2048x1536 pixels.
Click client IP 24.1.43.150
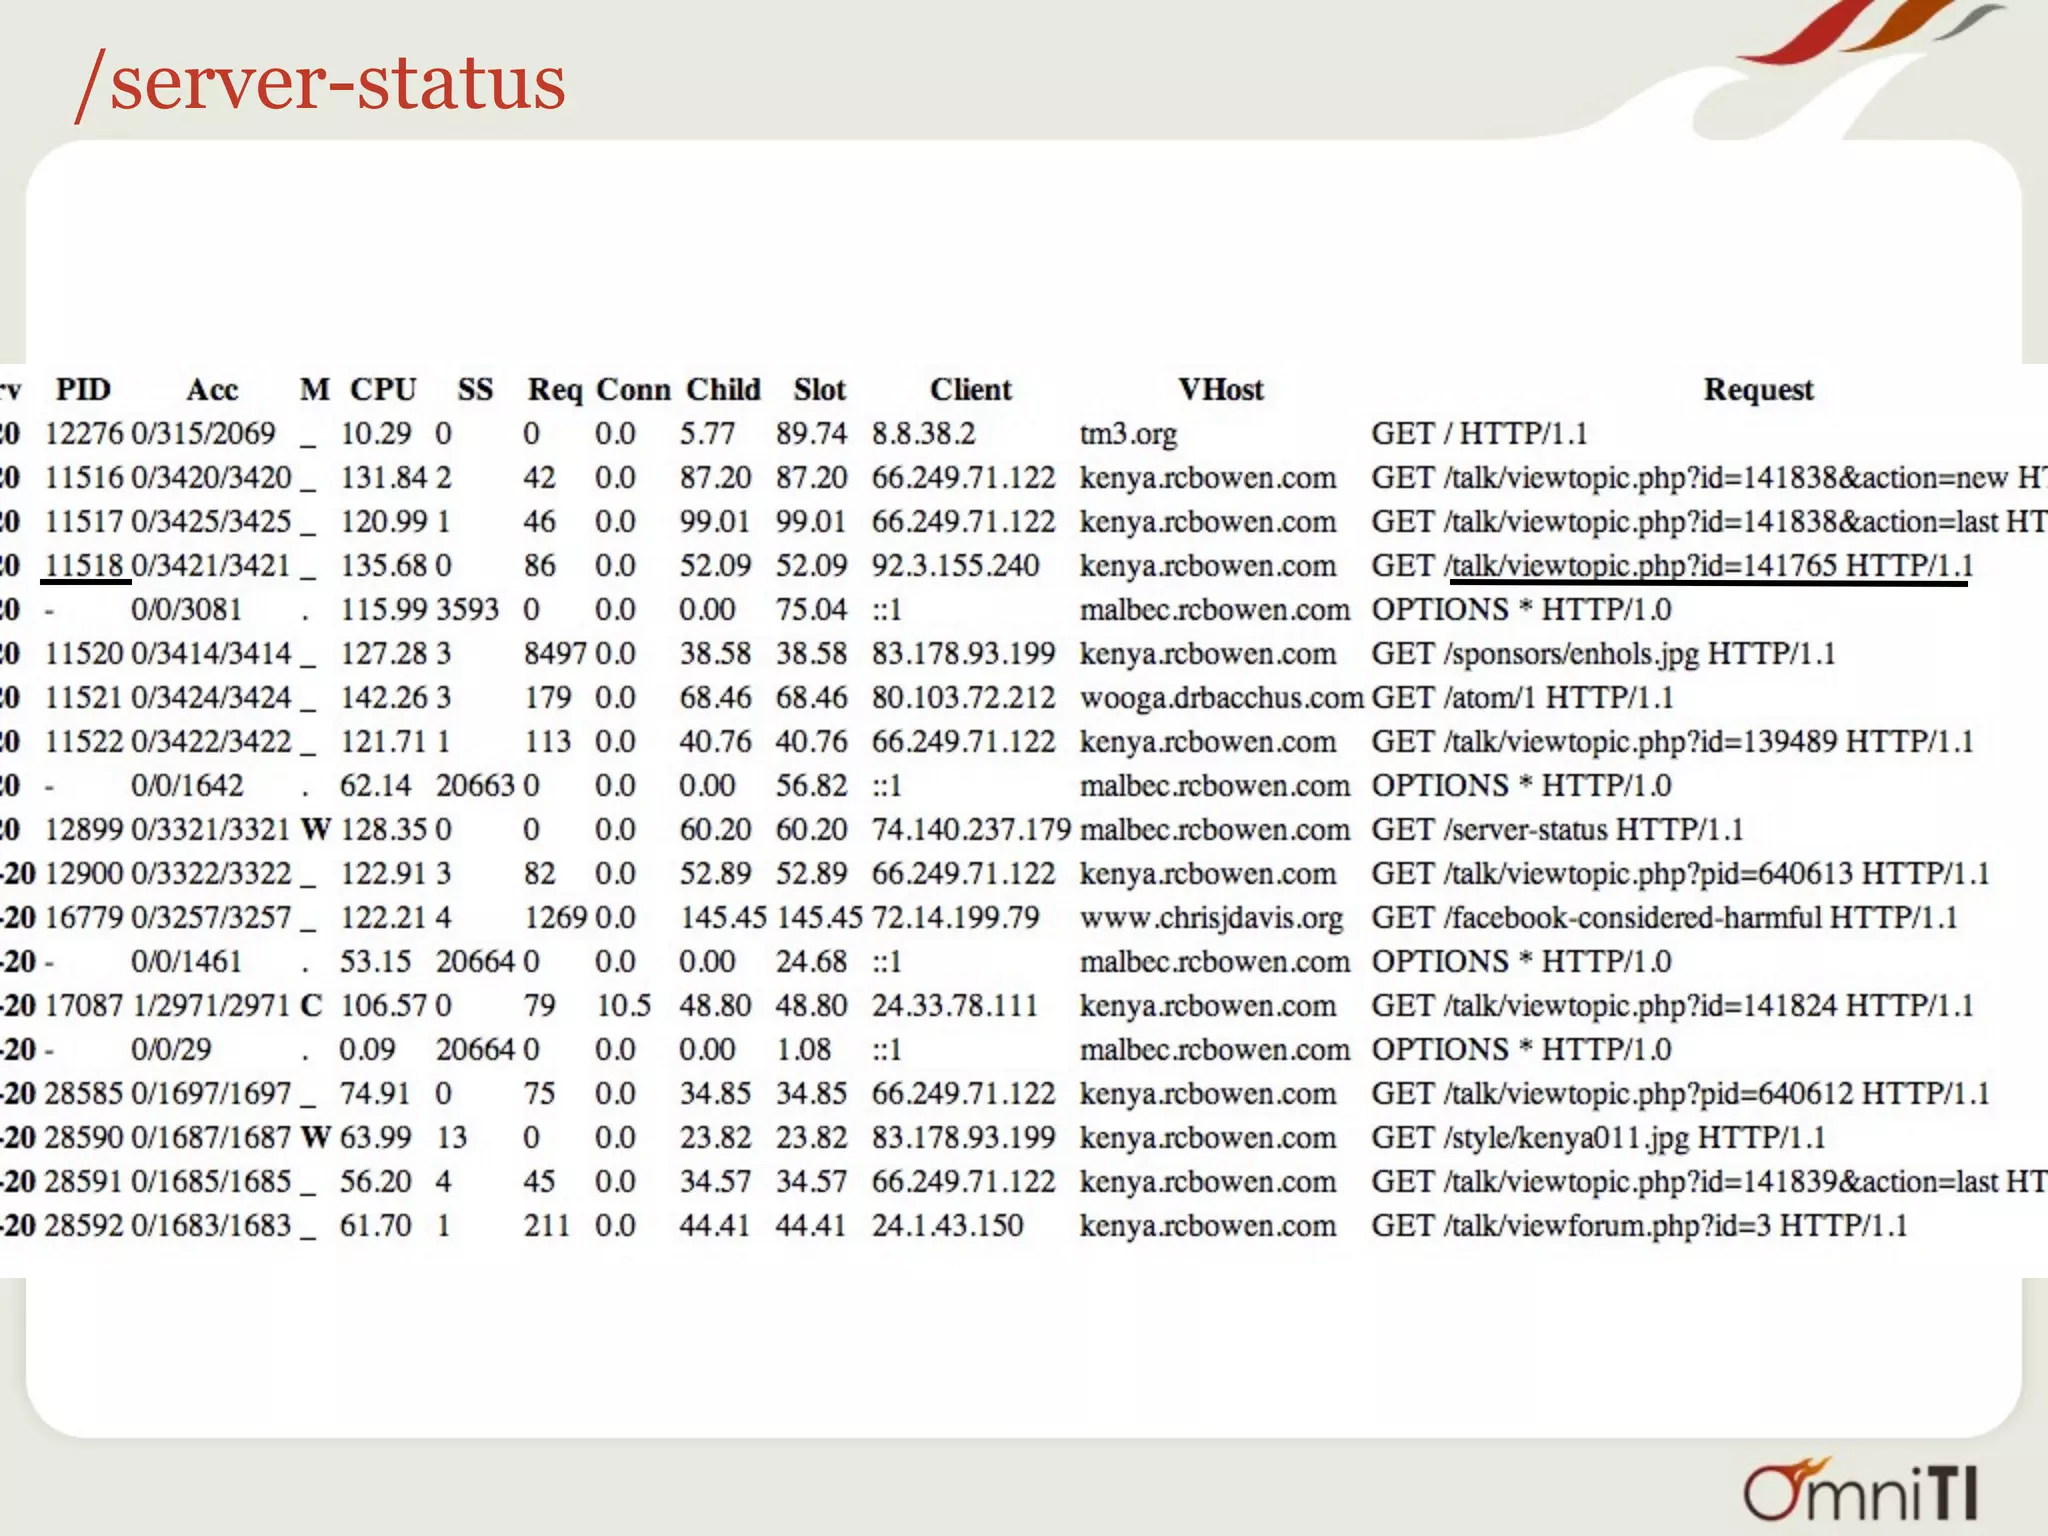click(x=947, y=1225)
